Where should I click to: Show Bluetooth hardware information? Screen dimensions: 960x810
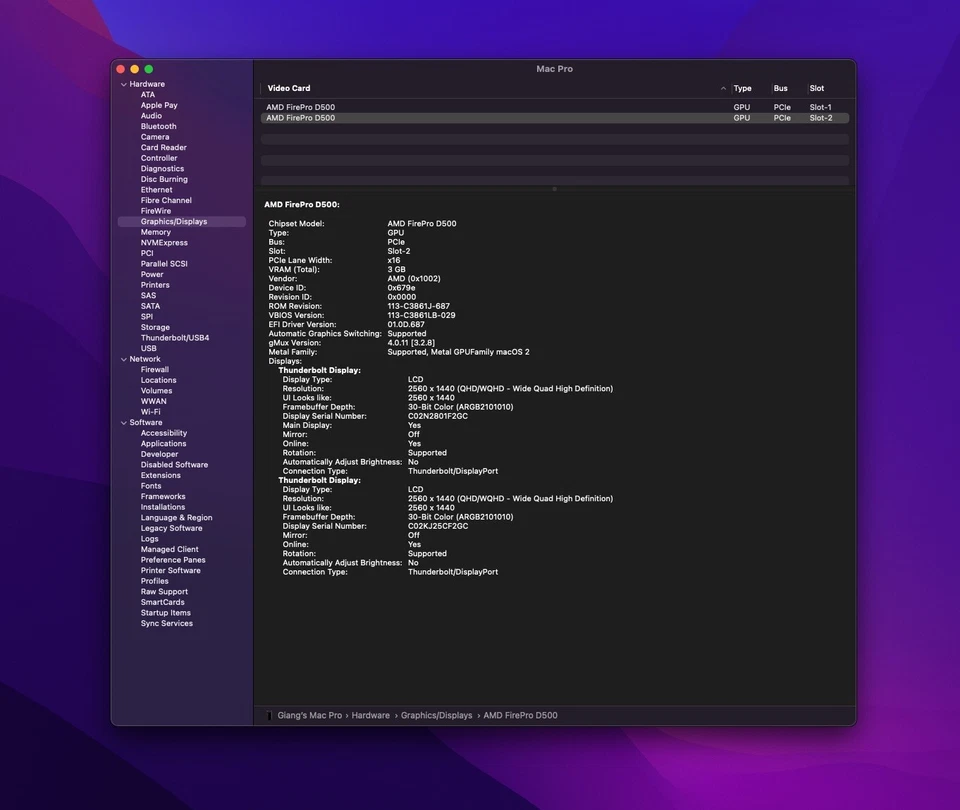click(x=159, y=126)
